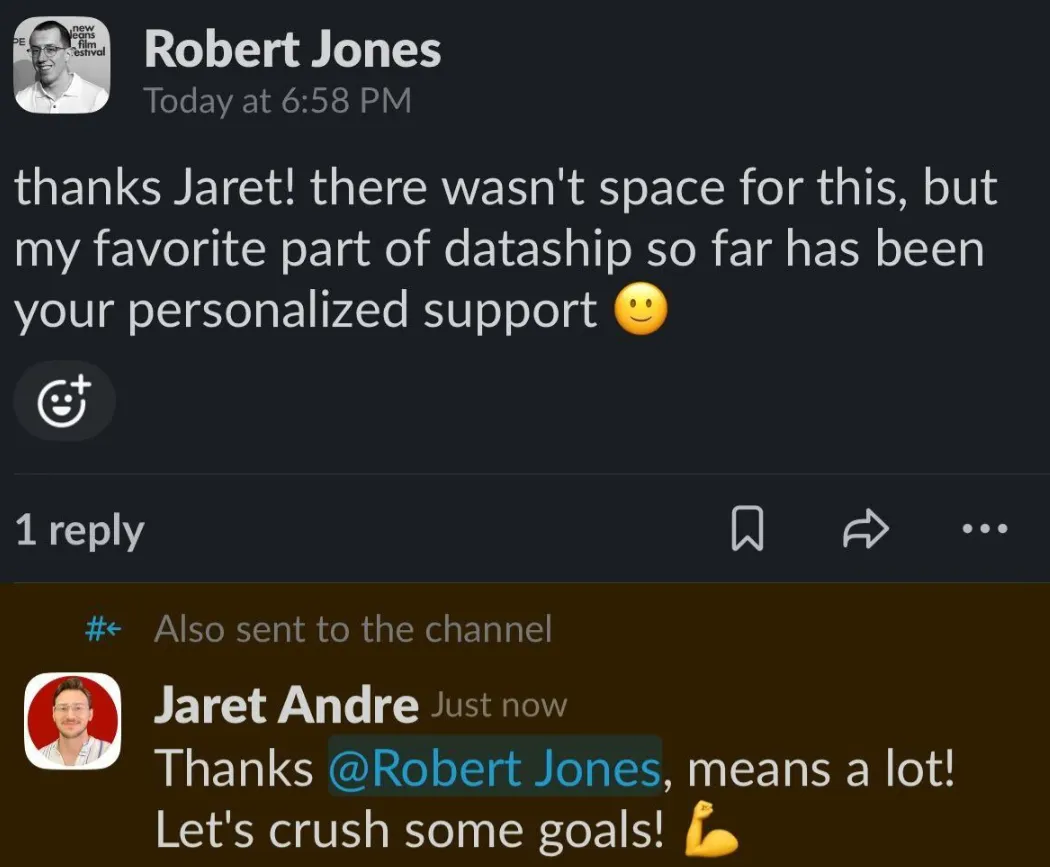
Task: Click the hash-arrow channel icon
Action: point(103,629)
